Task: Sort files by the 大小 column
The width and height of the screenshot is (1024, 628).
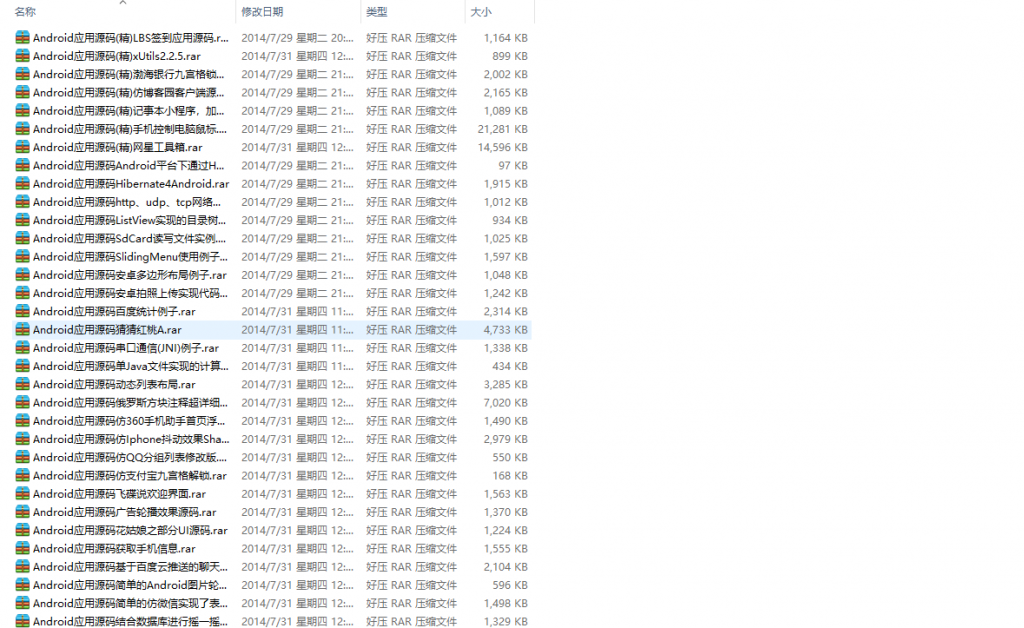Action: tap(481, 12)
